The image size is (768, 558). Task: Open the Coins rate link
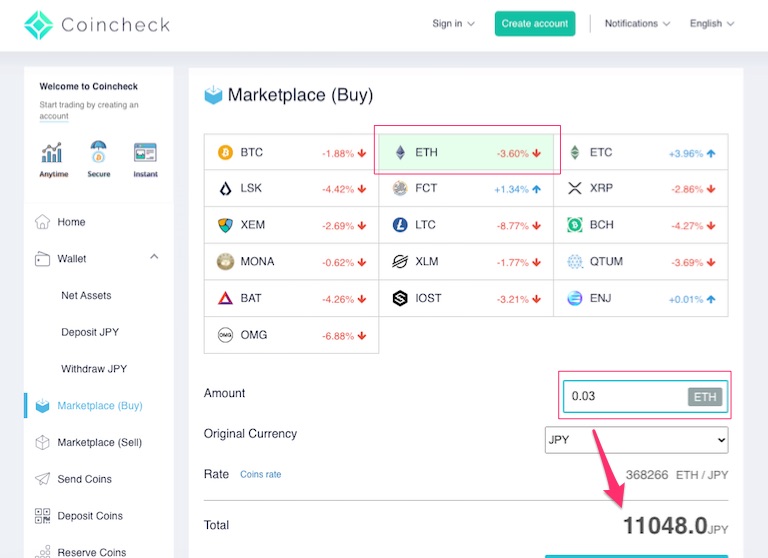pyautogui.click(x=261, y=474)
